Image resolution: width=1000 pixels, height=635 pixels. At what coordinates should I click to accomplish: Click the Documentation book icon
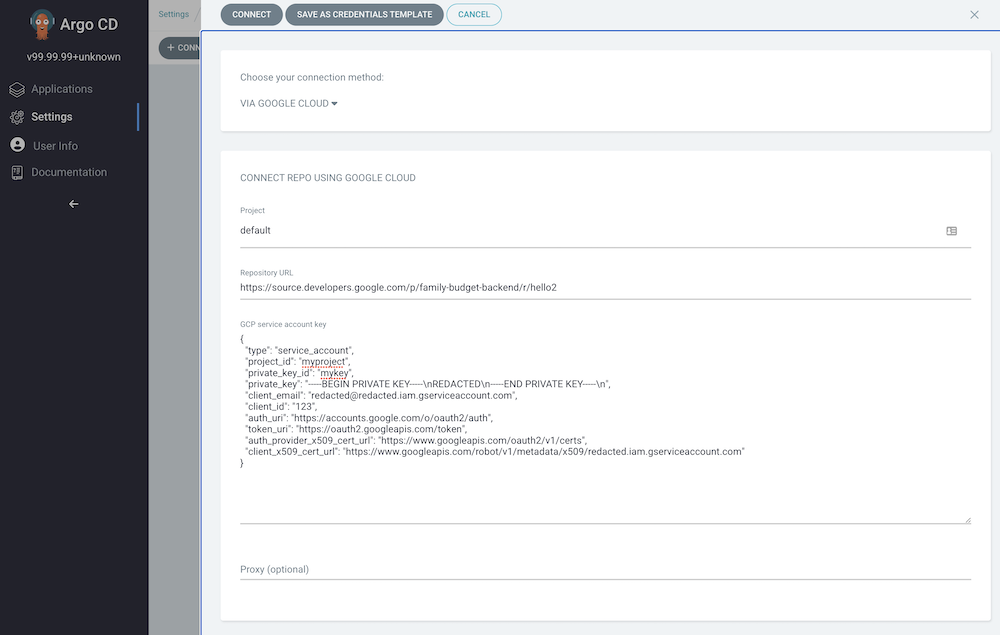click(x=17, y=172)
